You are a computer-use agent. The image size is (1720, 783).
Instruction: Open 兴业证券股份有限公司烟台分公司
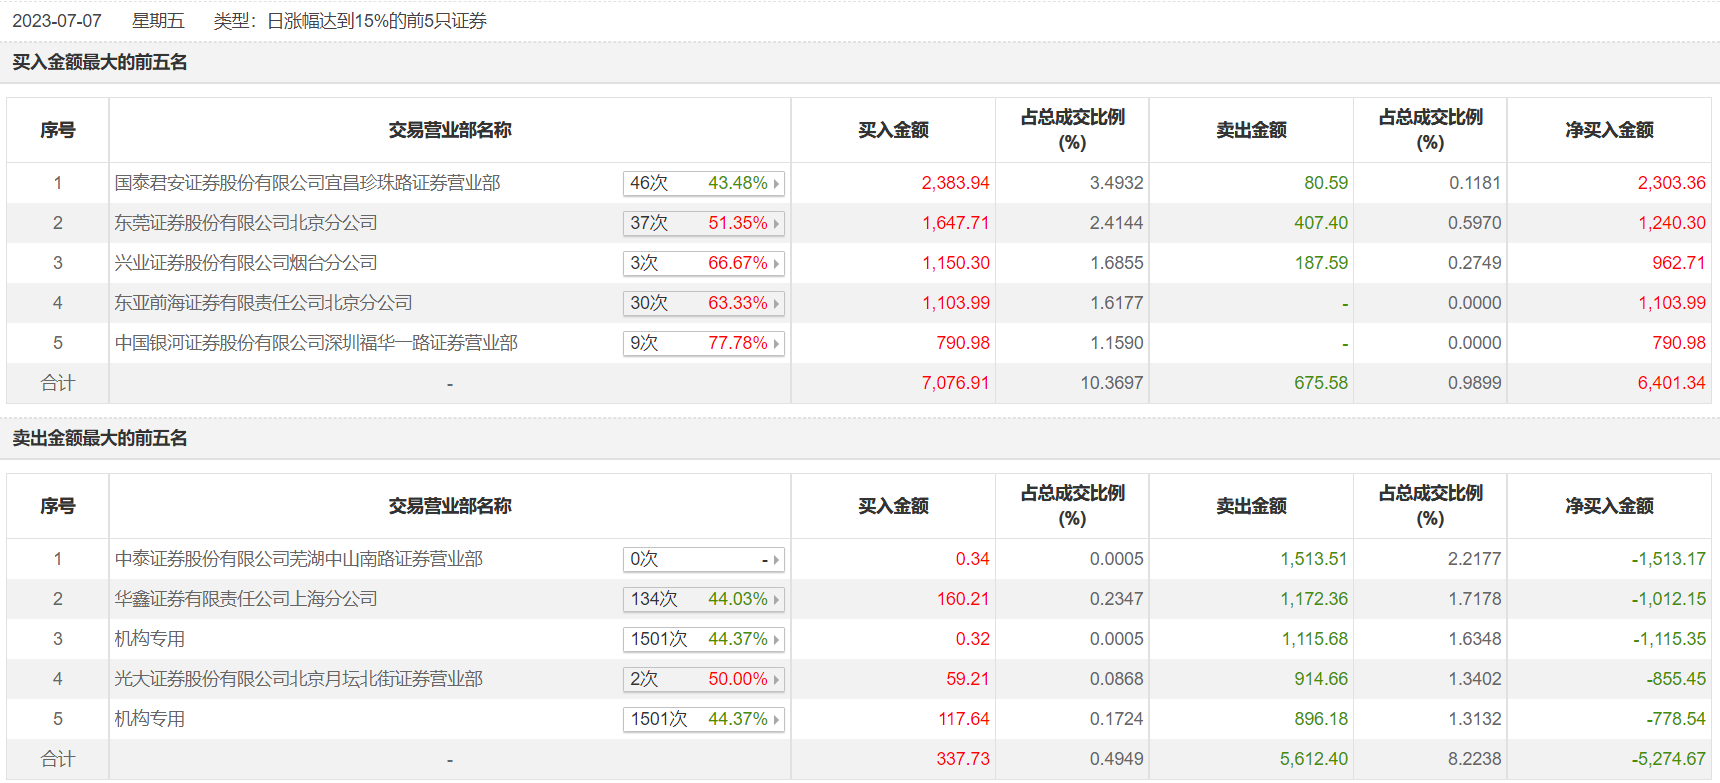click(x=246, y=263)
